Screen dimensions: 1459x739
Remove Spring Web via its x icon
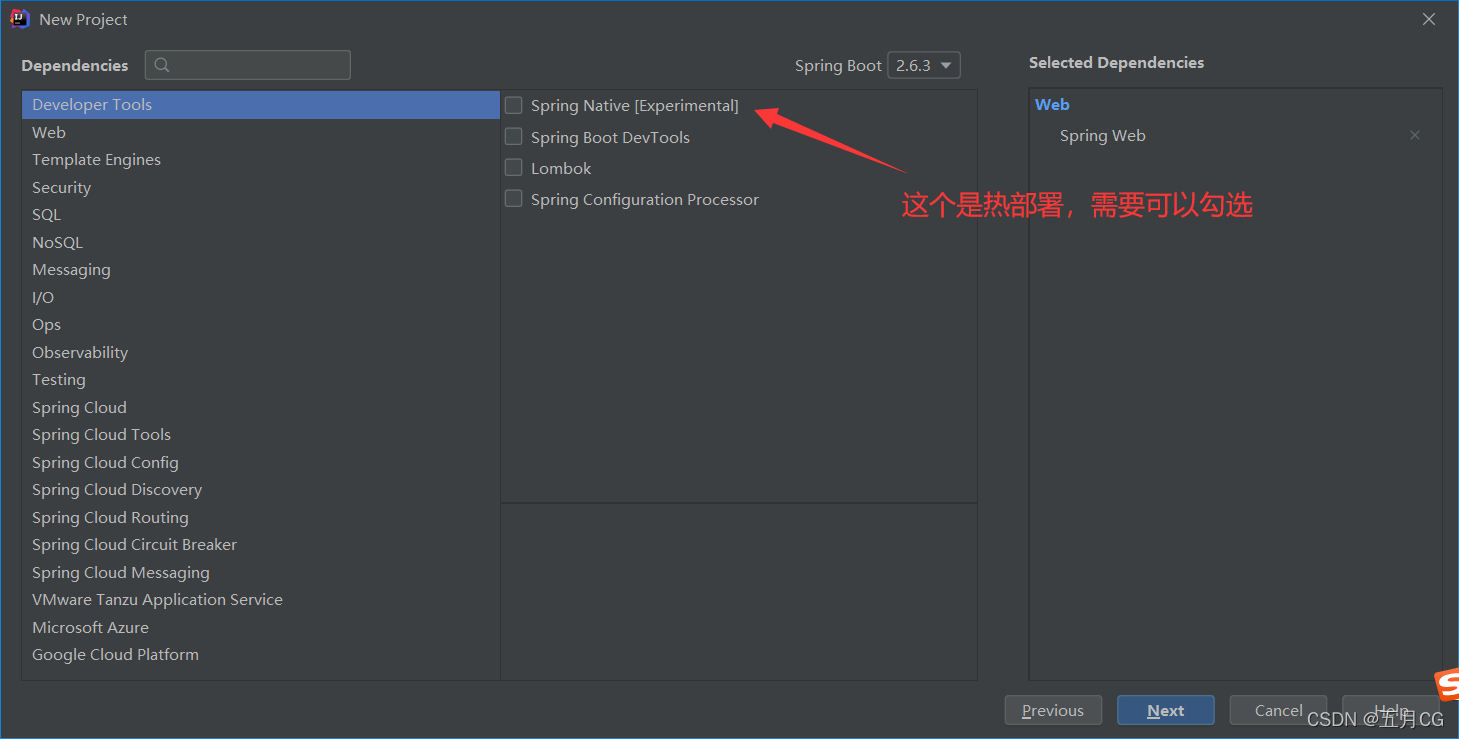coord(1414,135)
